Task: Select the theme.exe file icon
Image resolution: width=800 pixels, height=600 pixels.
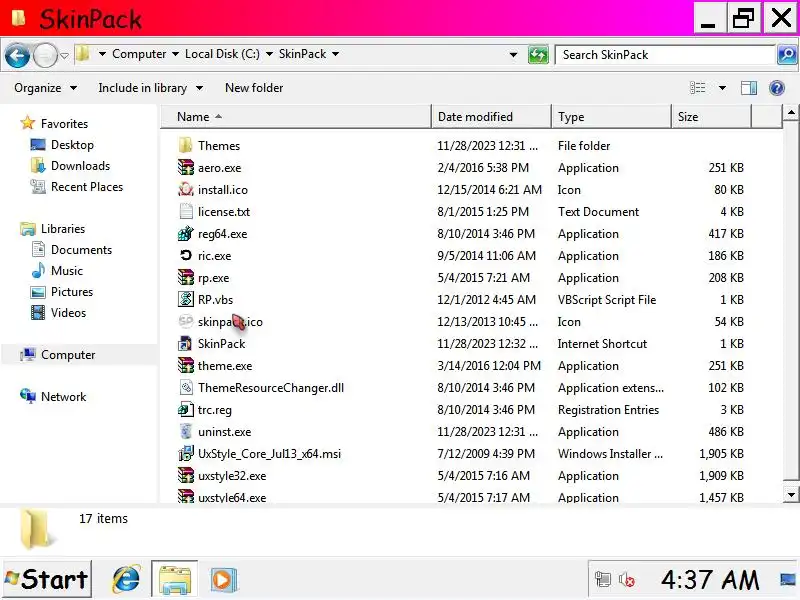Action: pos(186,365)
